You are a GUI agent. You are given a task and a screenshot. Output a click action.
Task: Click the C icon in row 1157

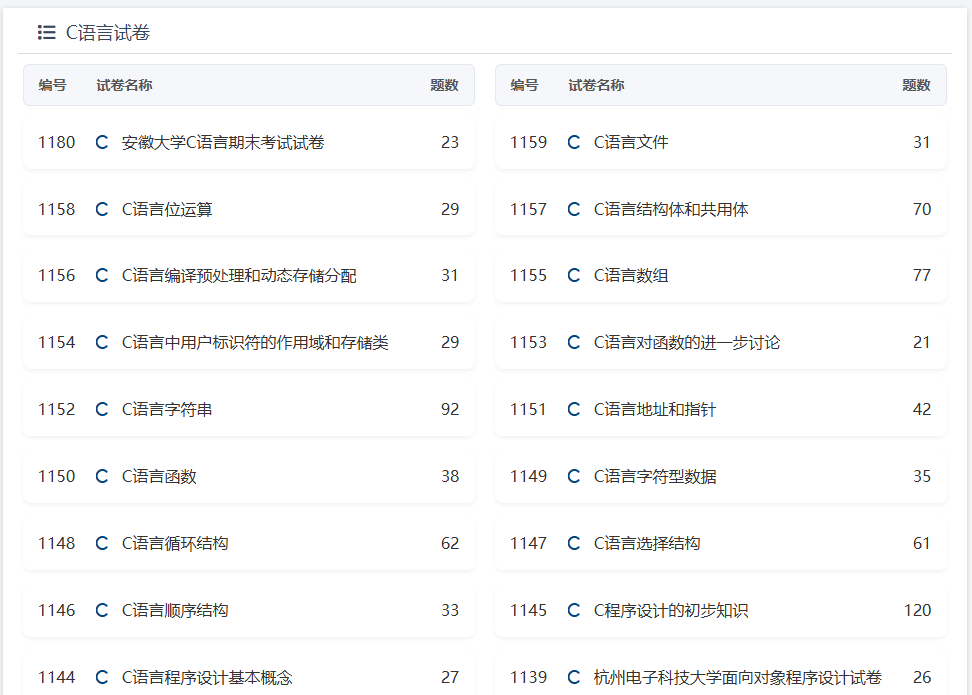coord(573,210)
